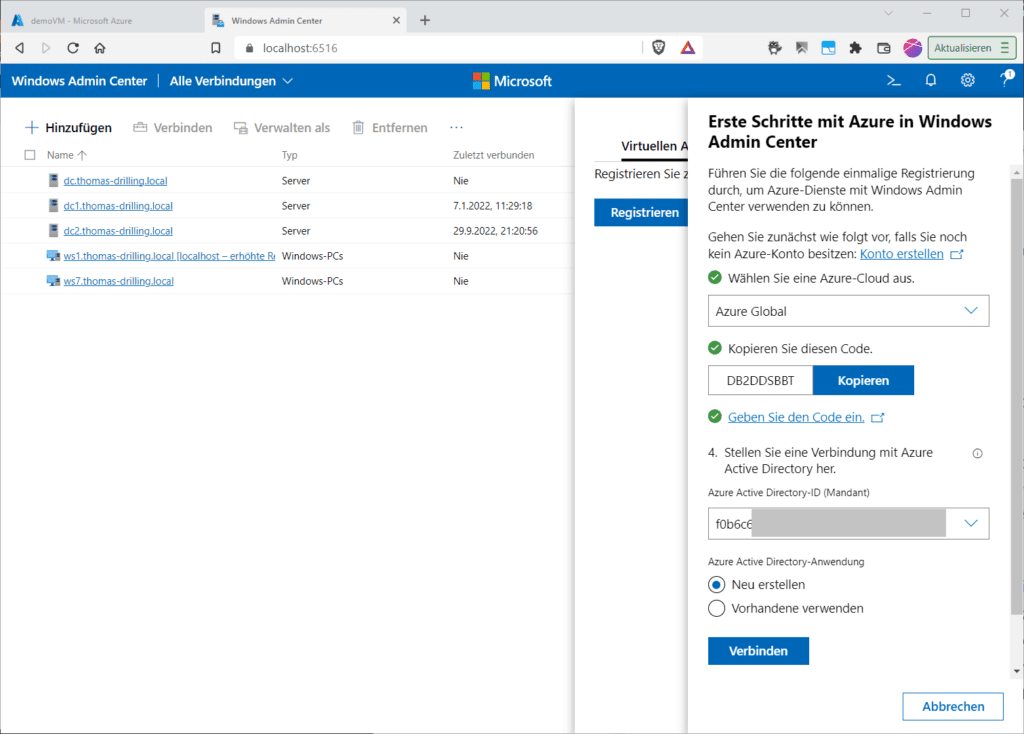1024x734 pixels.
Task: Open external link icon after Konto erstellen
Action: (x=957, y=254)
